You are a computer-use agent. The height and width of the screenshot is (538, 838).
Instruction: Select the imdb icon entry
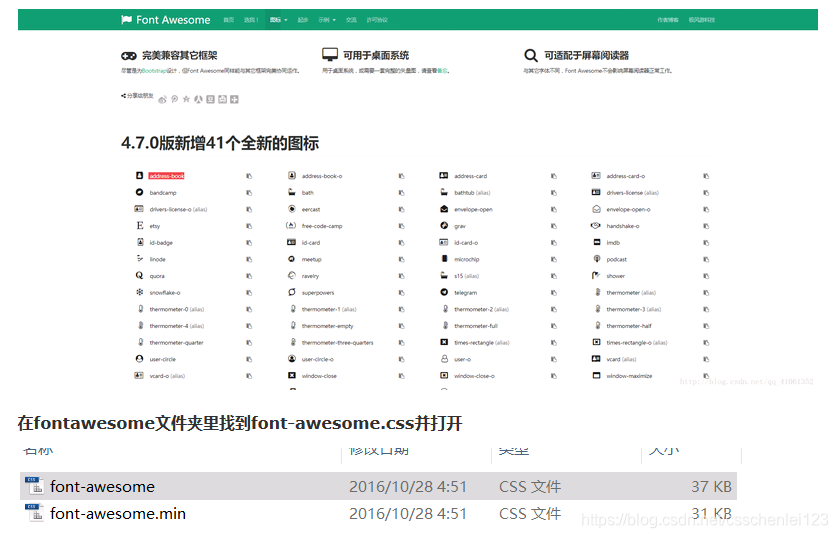pyautogui.click(x=607, y=243)
